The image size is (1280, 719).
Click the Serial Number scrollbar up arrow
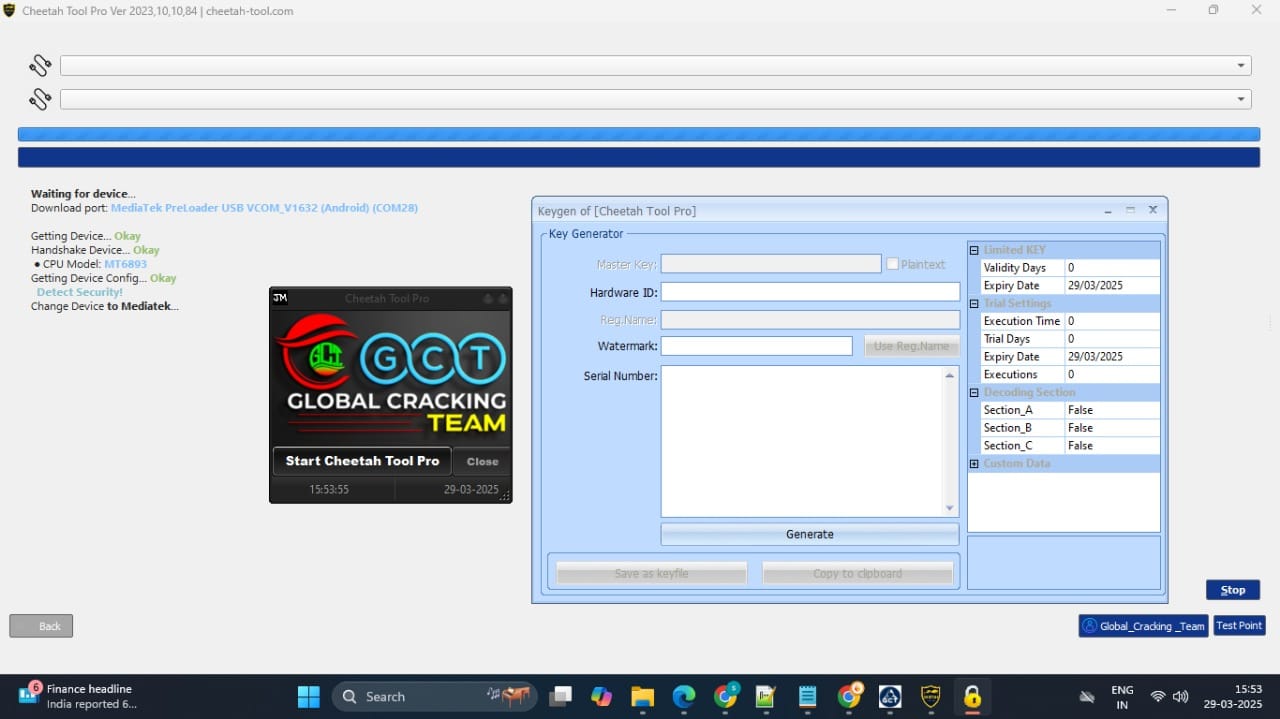coord(950,375)
